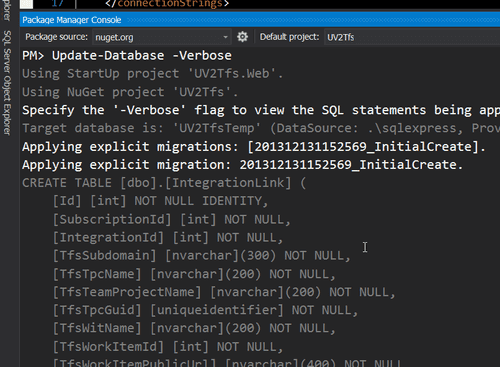Click the "Applying explicit migrations" bracketed line
The height and width of the screenshot is (367, 500).
[254, 146]
